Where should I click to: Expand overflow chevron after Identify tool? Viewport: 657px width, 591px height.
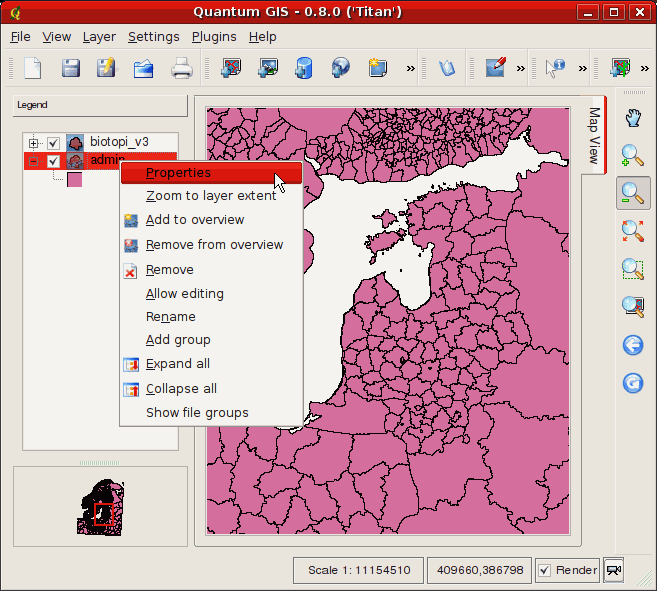[582, 68]
